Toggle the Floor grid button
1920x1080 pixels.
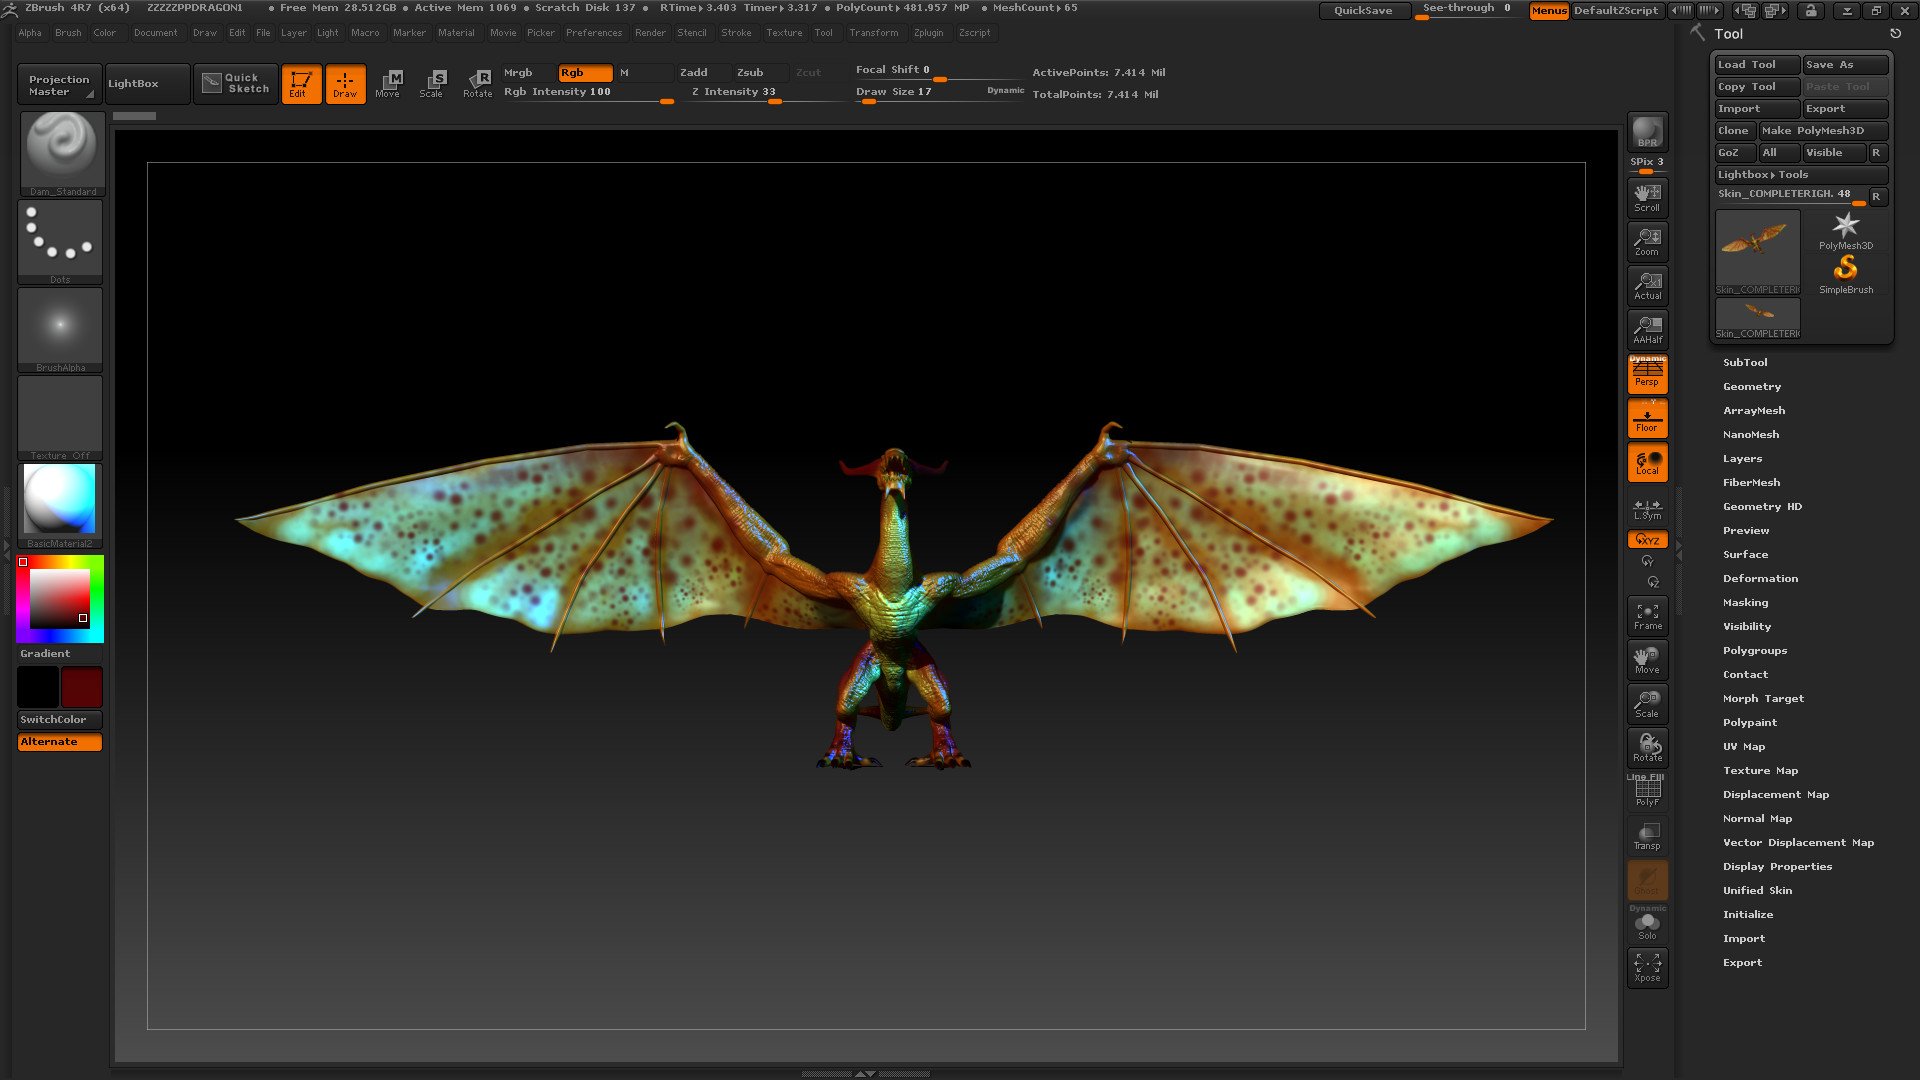click(x=1646, y=418)
